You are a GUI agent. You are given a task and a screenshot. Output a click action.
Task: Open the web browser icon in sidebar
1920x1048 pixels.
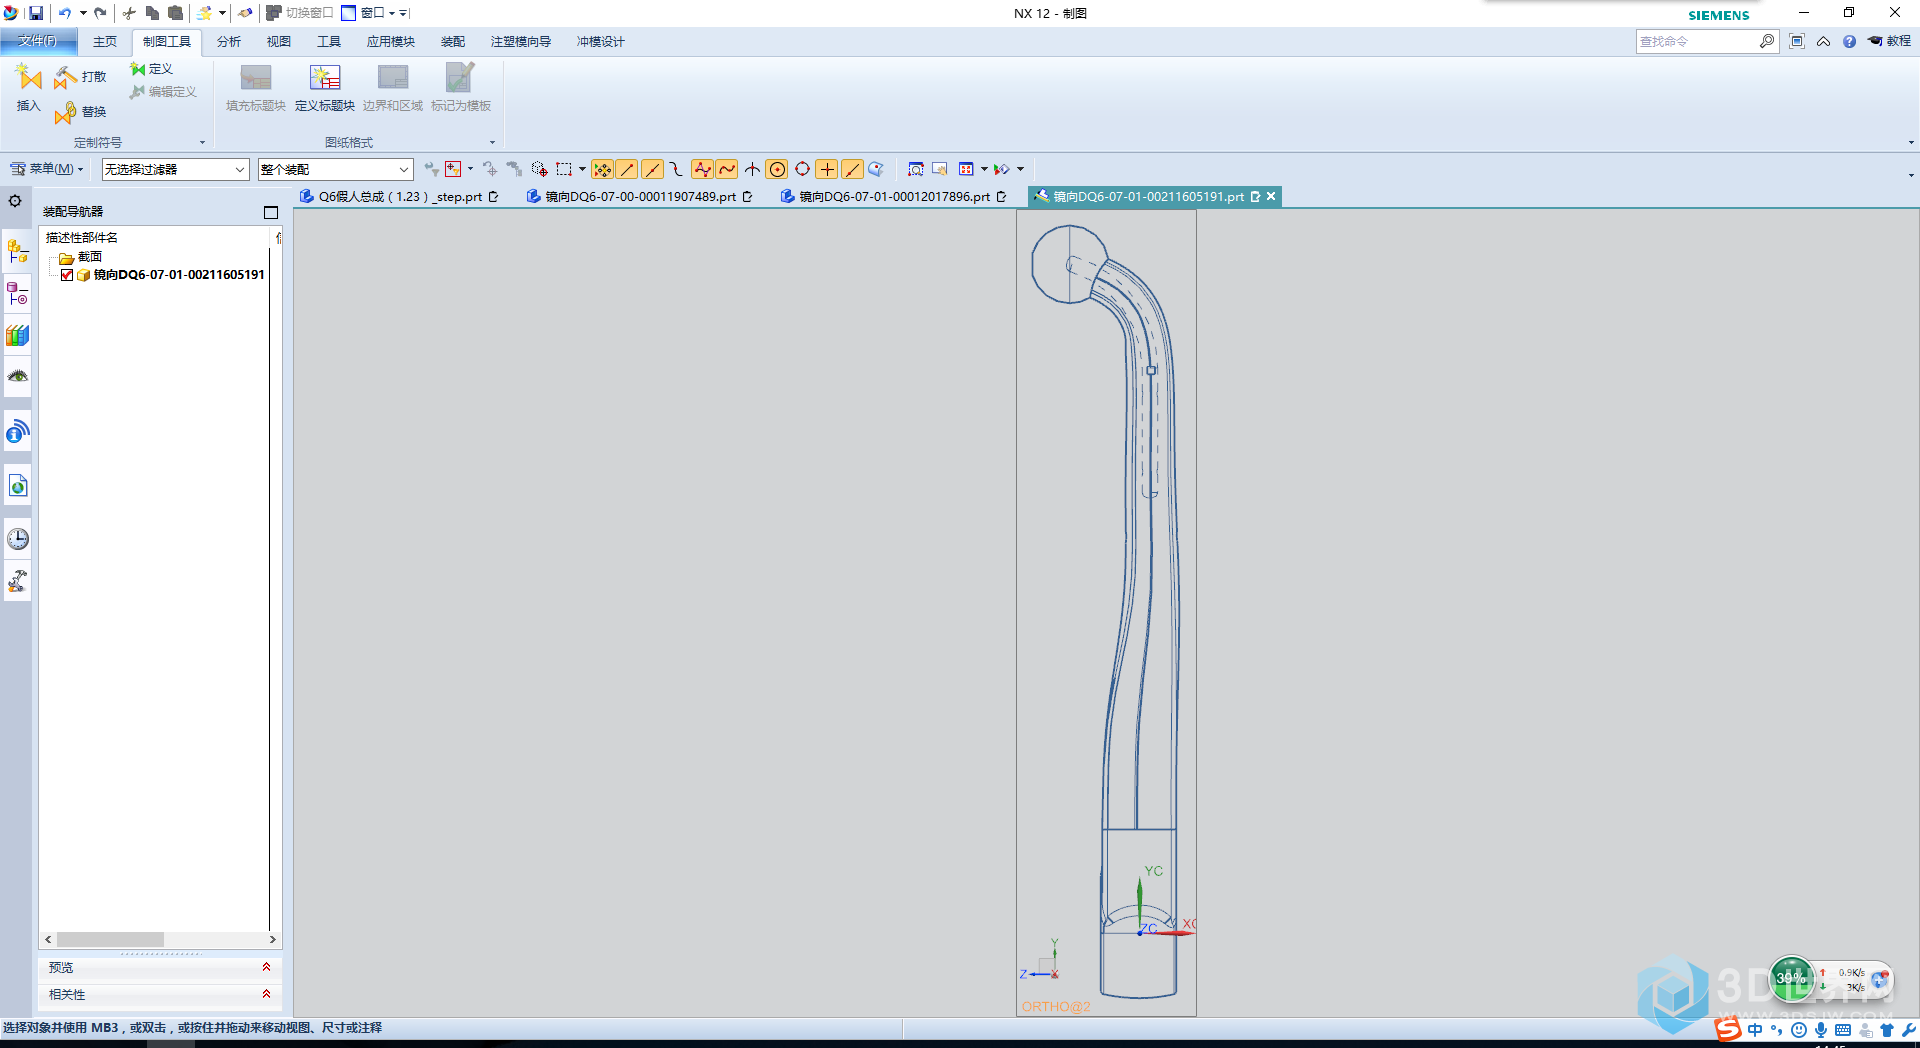coord(18,486)
